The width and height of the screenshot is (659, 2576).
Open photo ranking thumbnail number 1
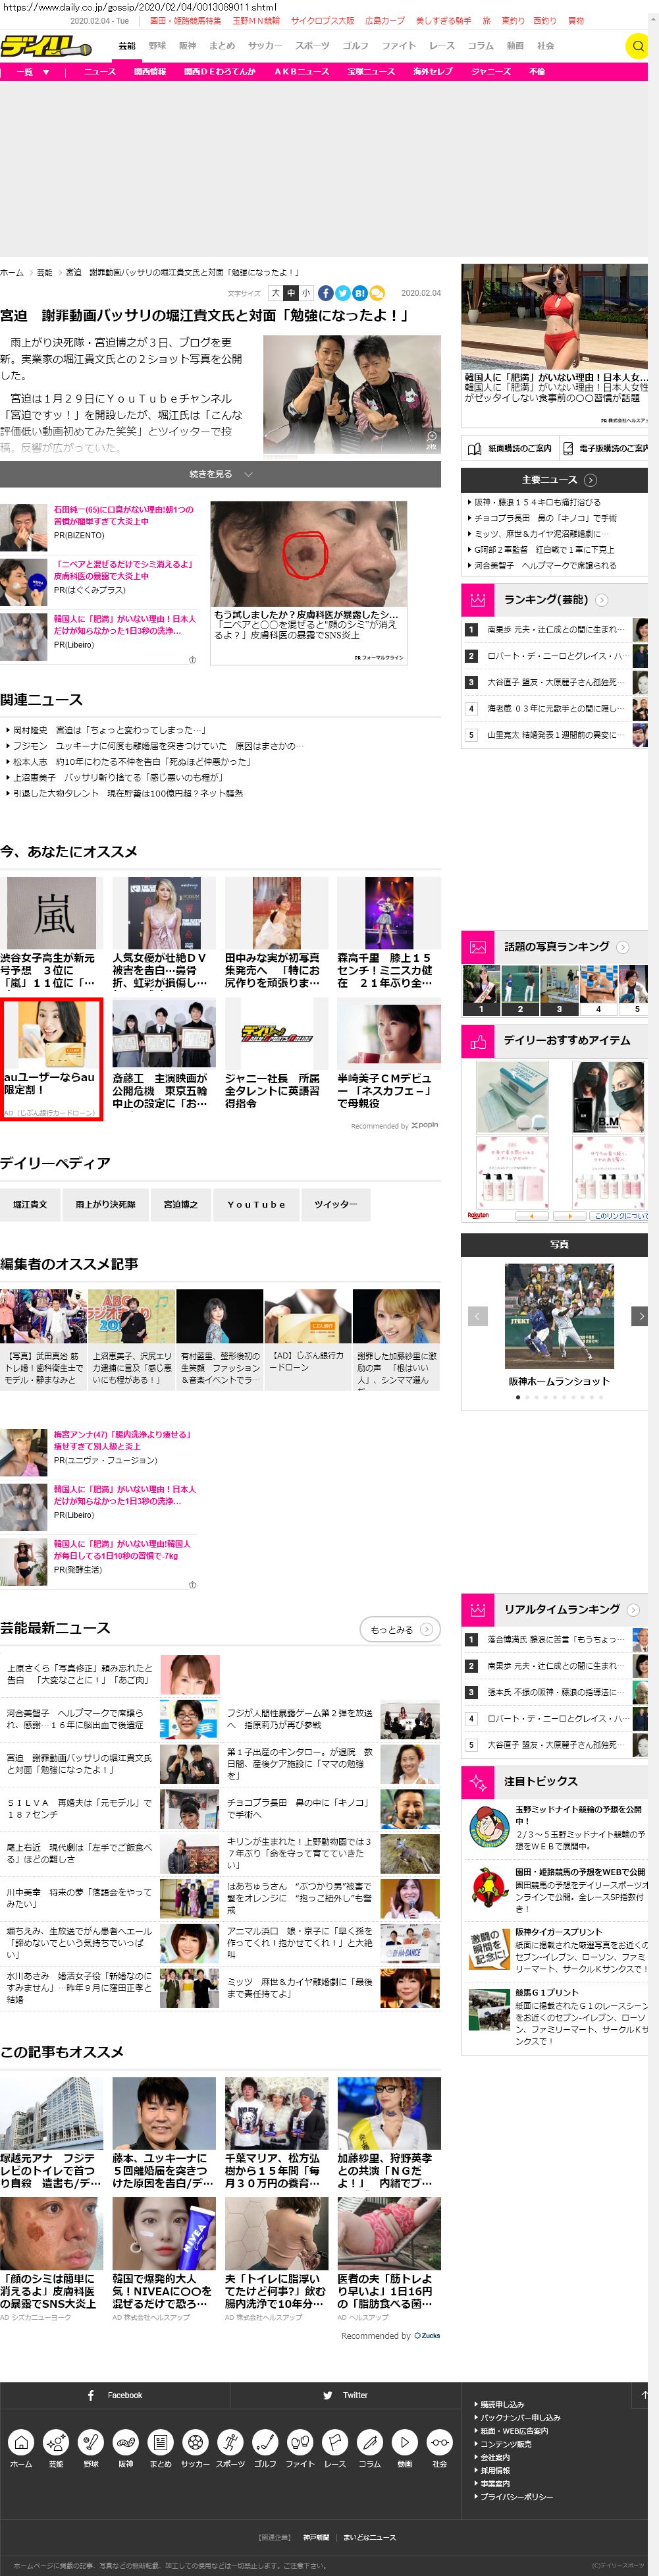coord(480,990)
